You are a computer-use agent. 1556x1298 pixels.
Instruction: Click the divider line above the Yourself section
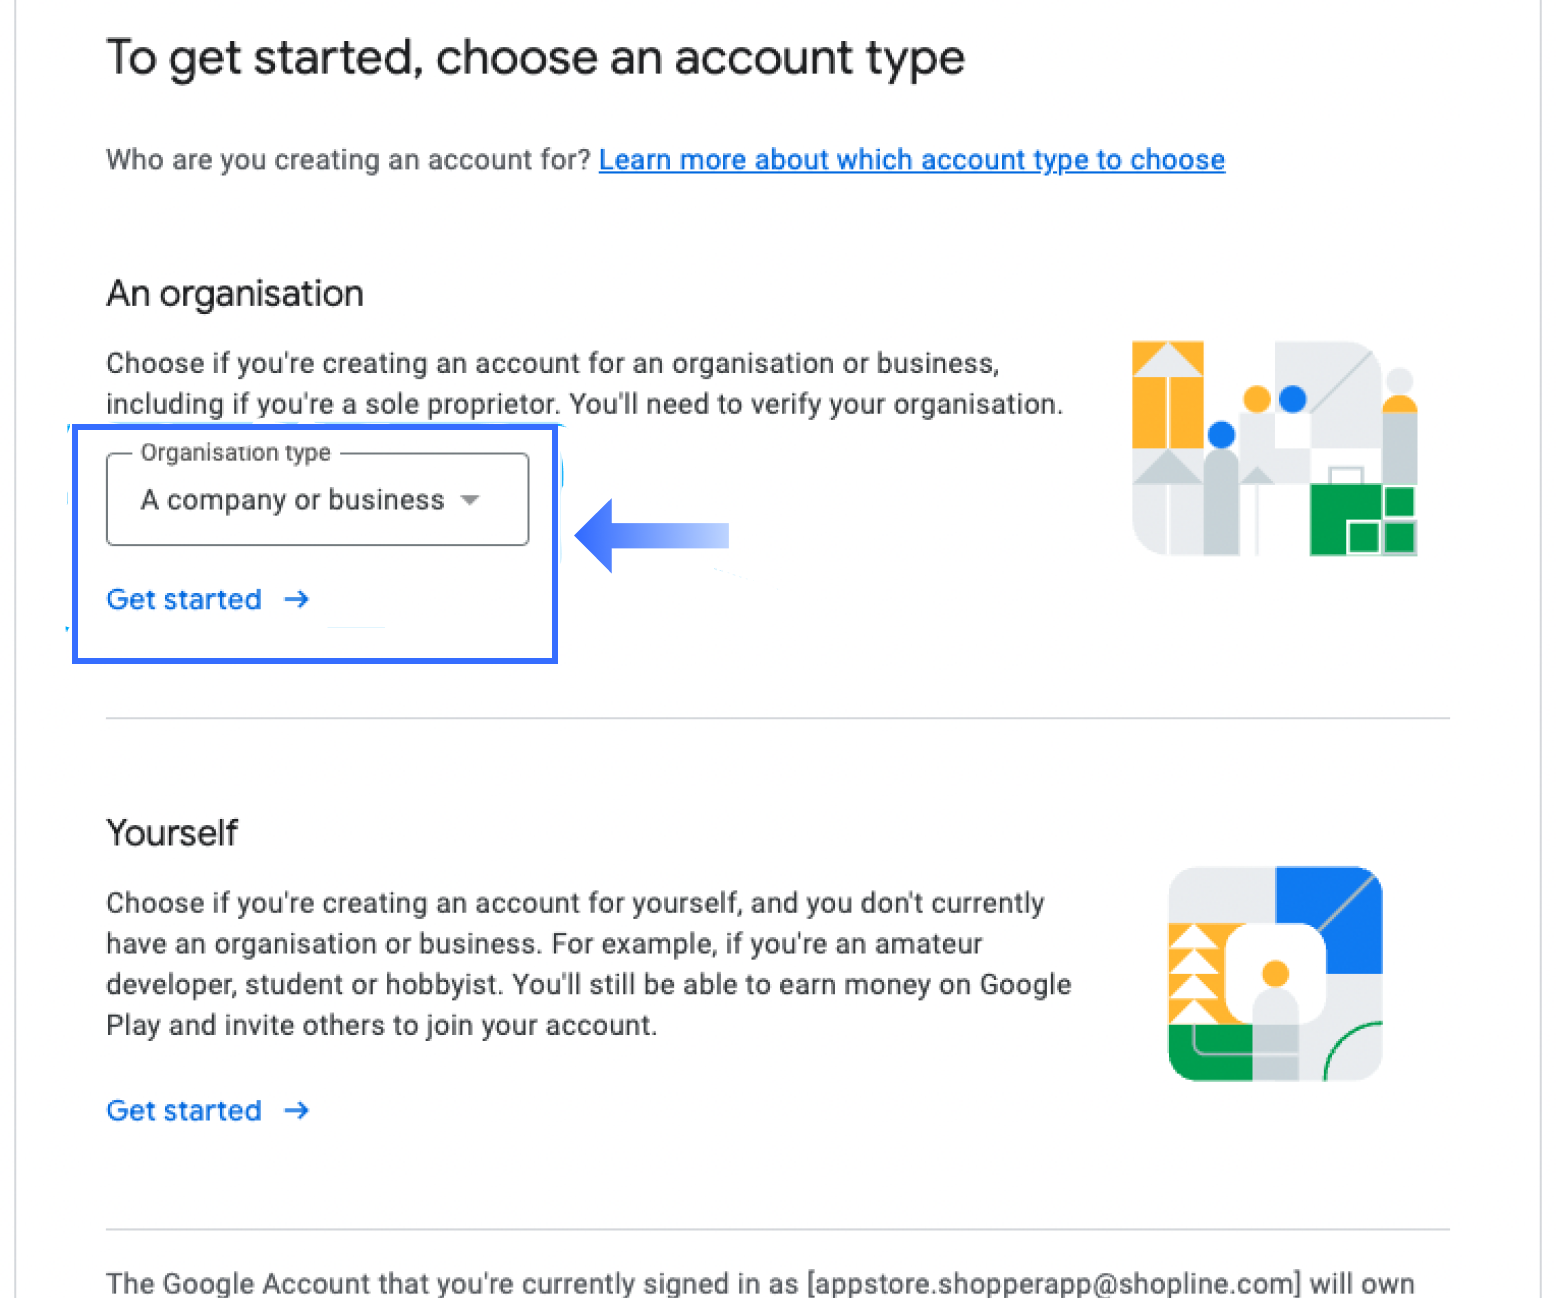777,718
